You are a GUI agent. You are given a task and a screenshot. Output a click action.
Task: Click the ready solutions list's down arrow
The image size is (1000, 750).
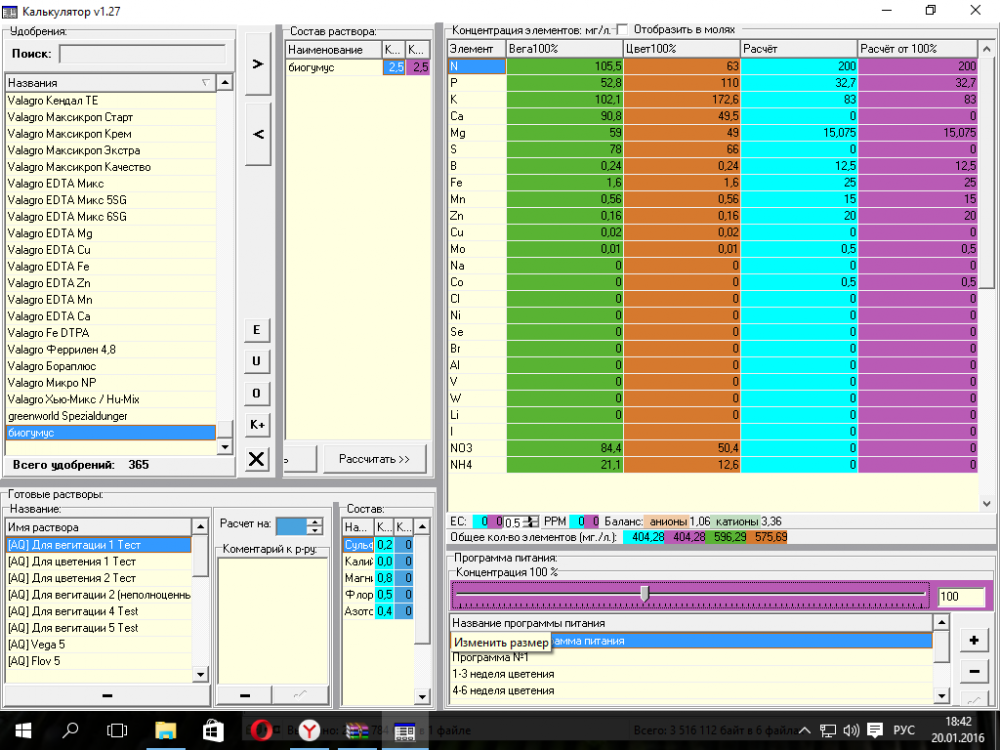[x=200, y=674]
